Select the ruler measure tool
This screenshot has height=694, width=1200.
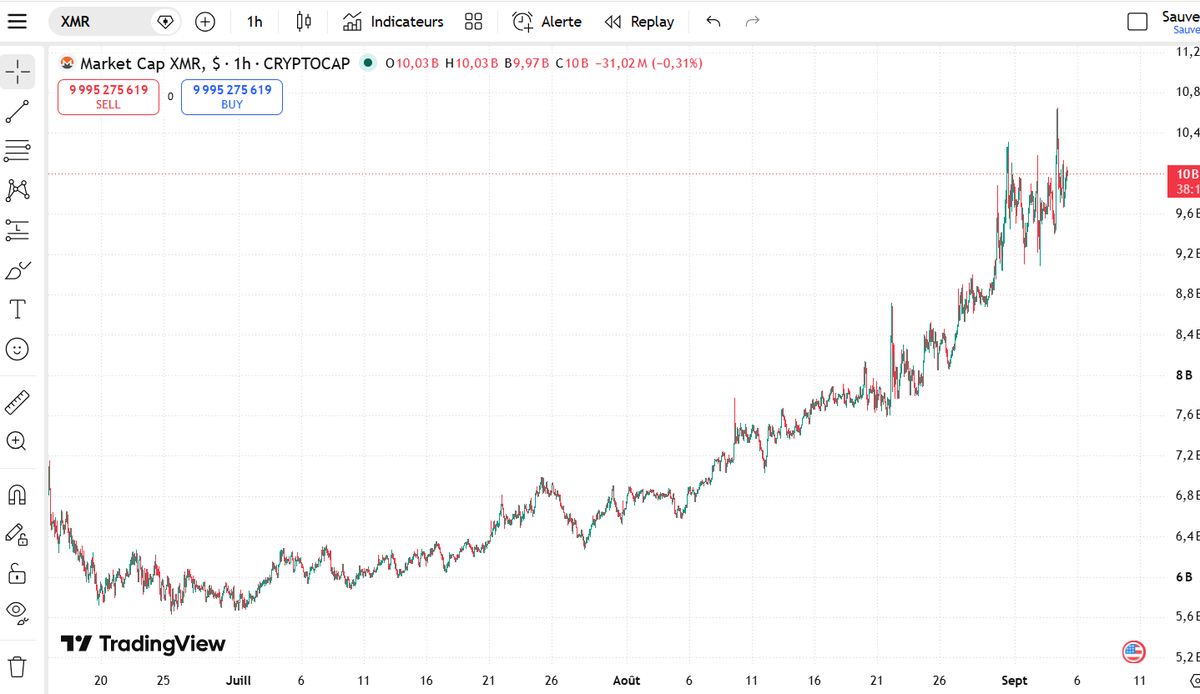17,402
